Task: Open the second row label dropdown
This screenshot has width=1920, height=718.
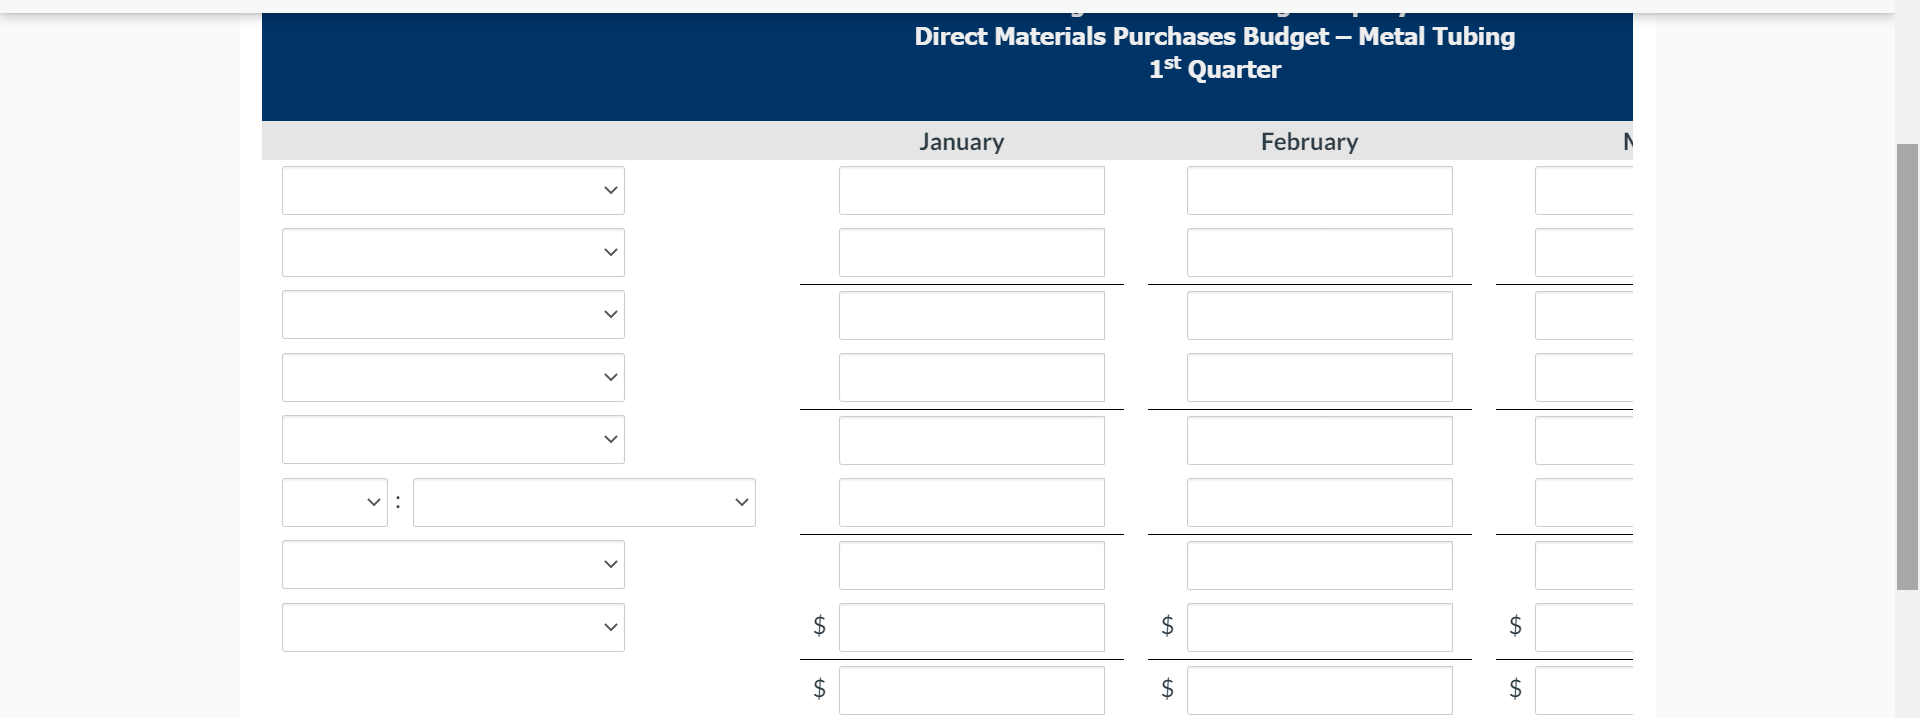Action: [x=453, y=252]
